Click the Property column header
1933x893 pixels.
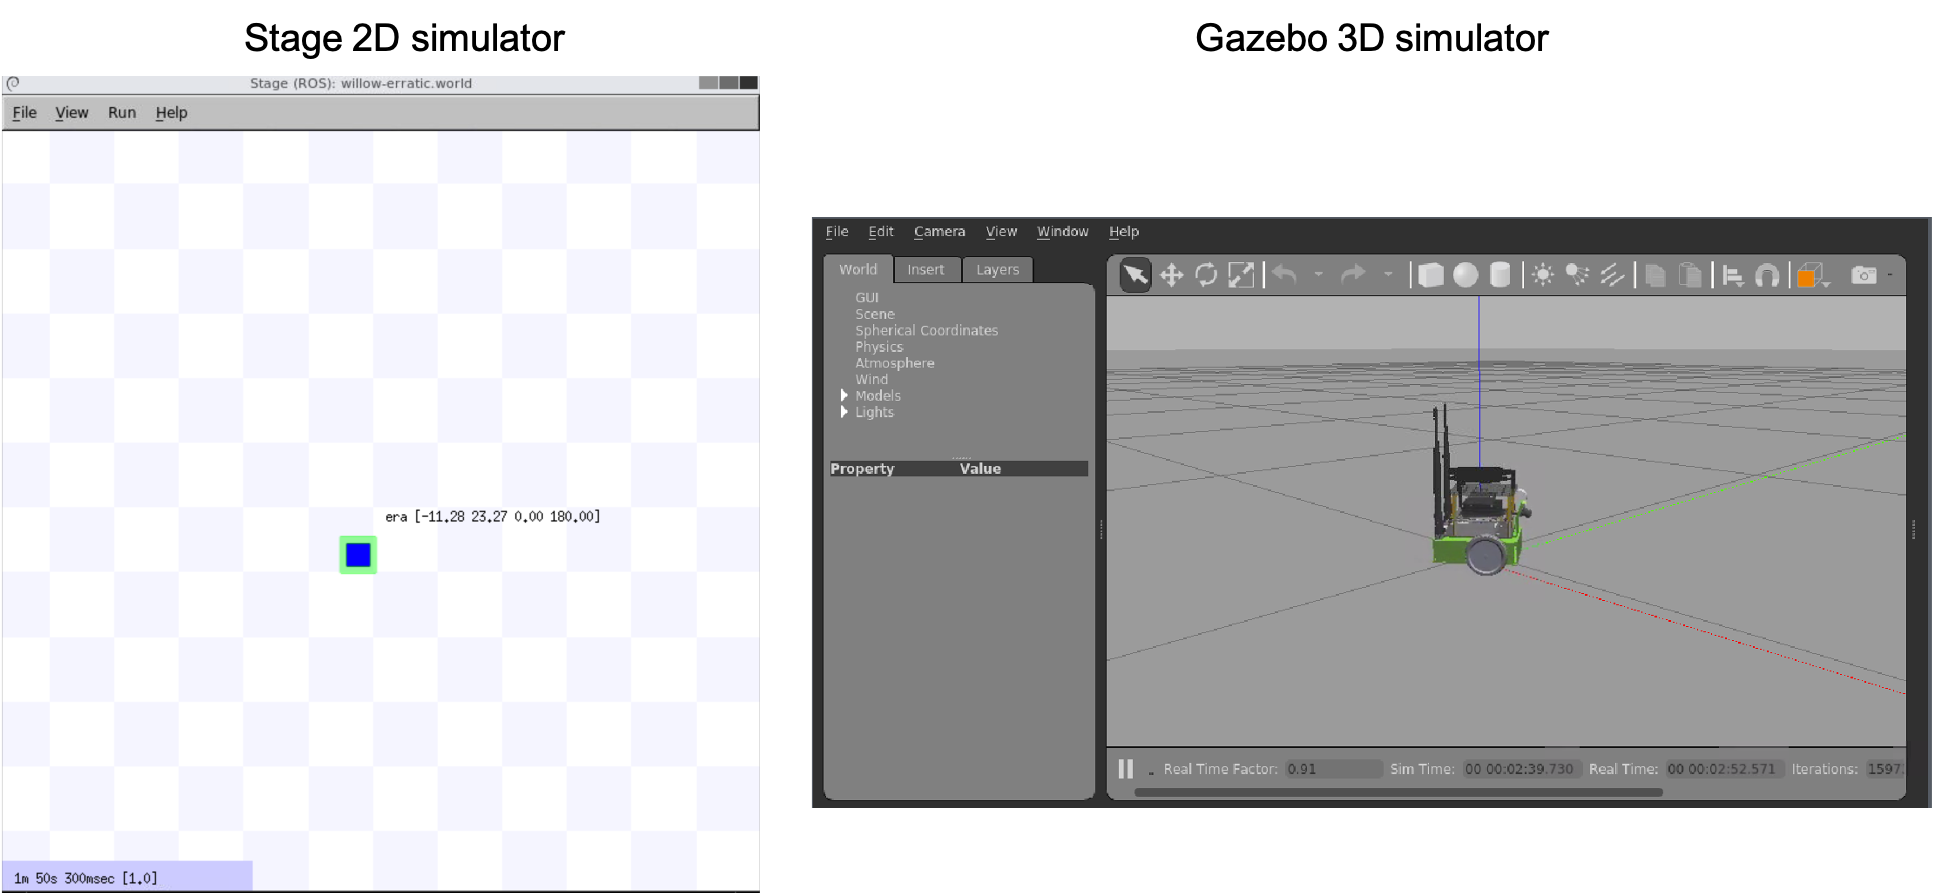pos(862,468)
